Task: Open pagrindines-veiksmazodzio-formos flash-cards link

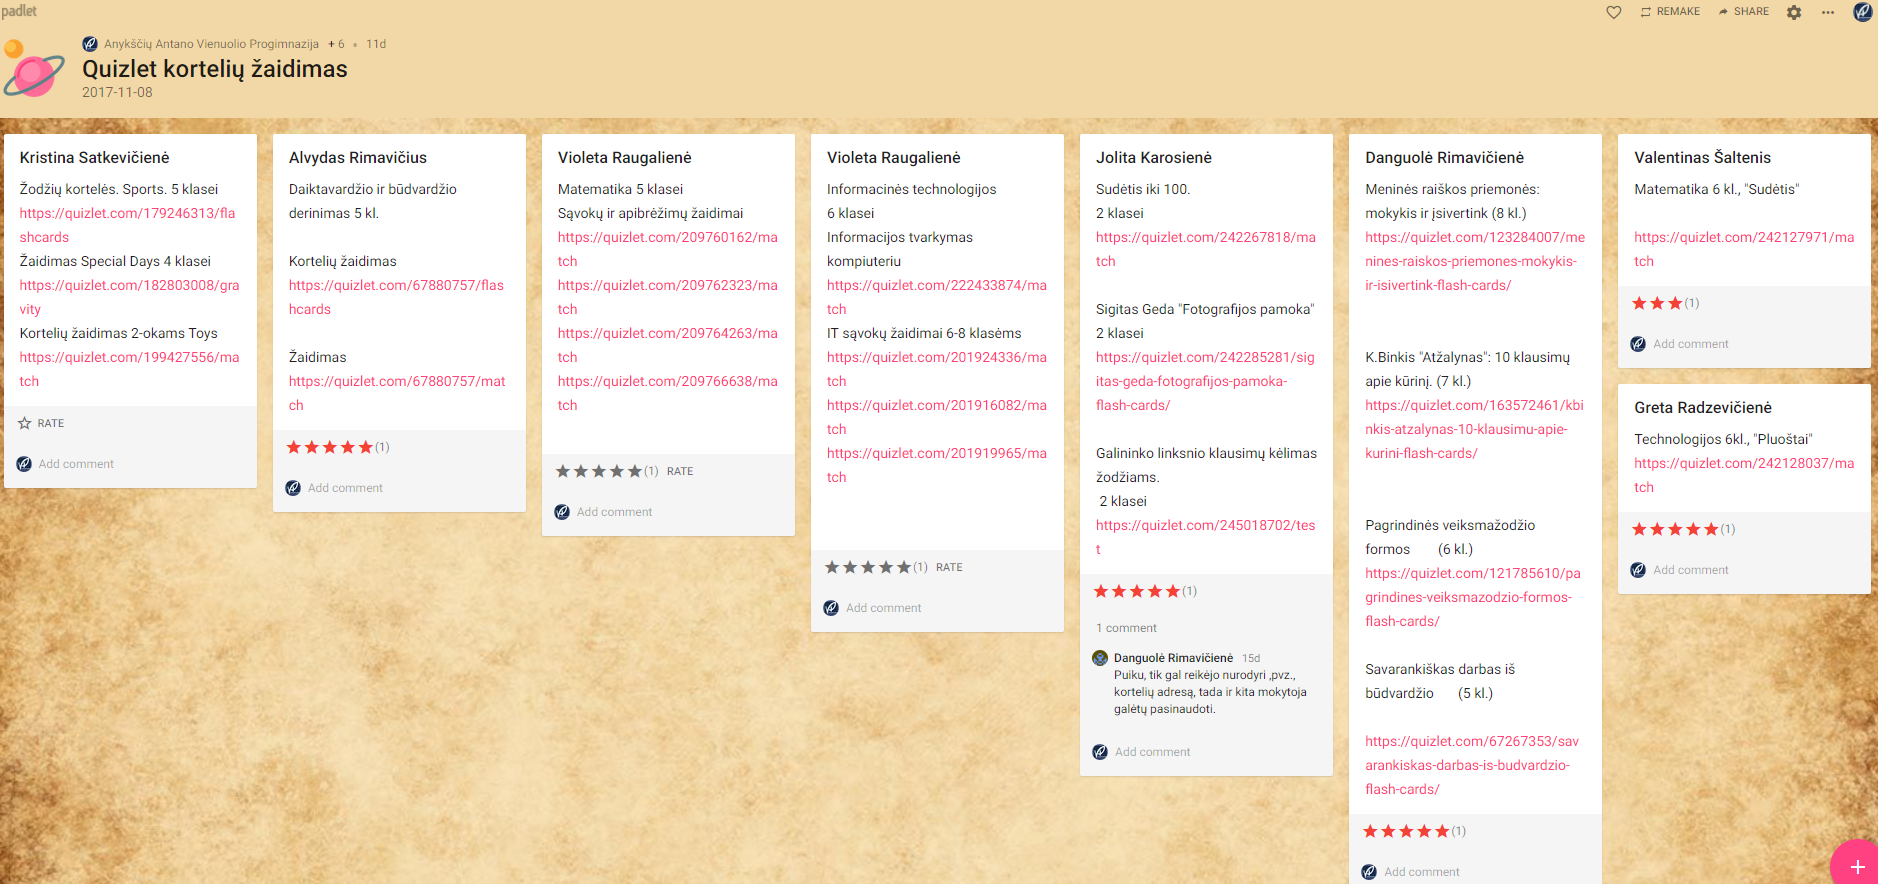Action: (1472, 597)
